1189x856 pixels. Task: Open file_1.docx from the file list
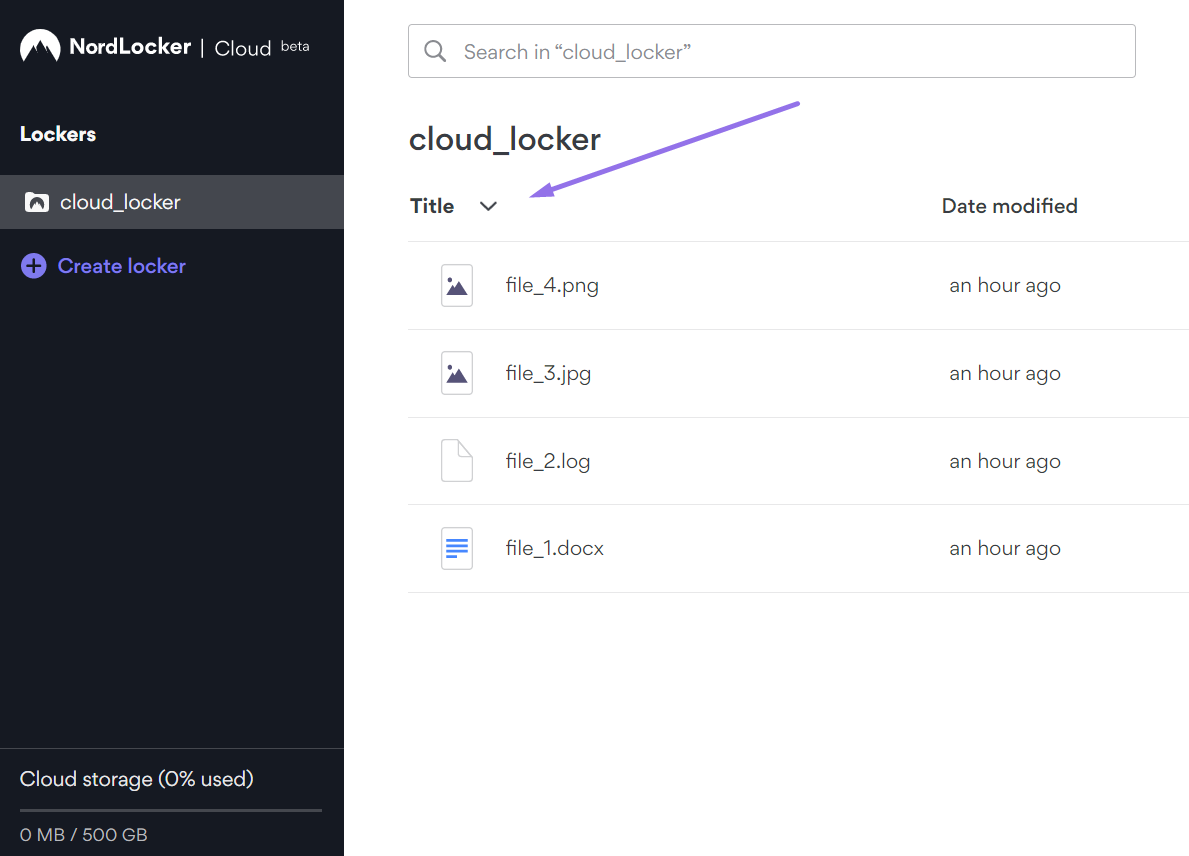554,548
